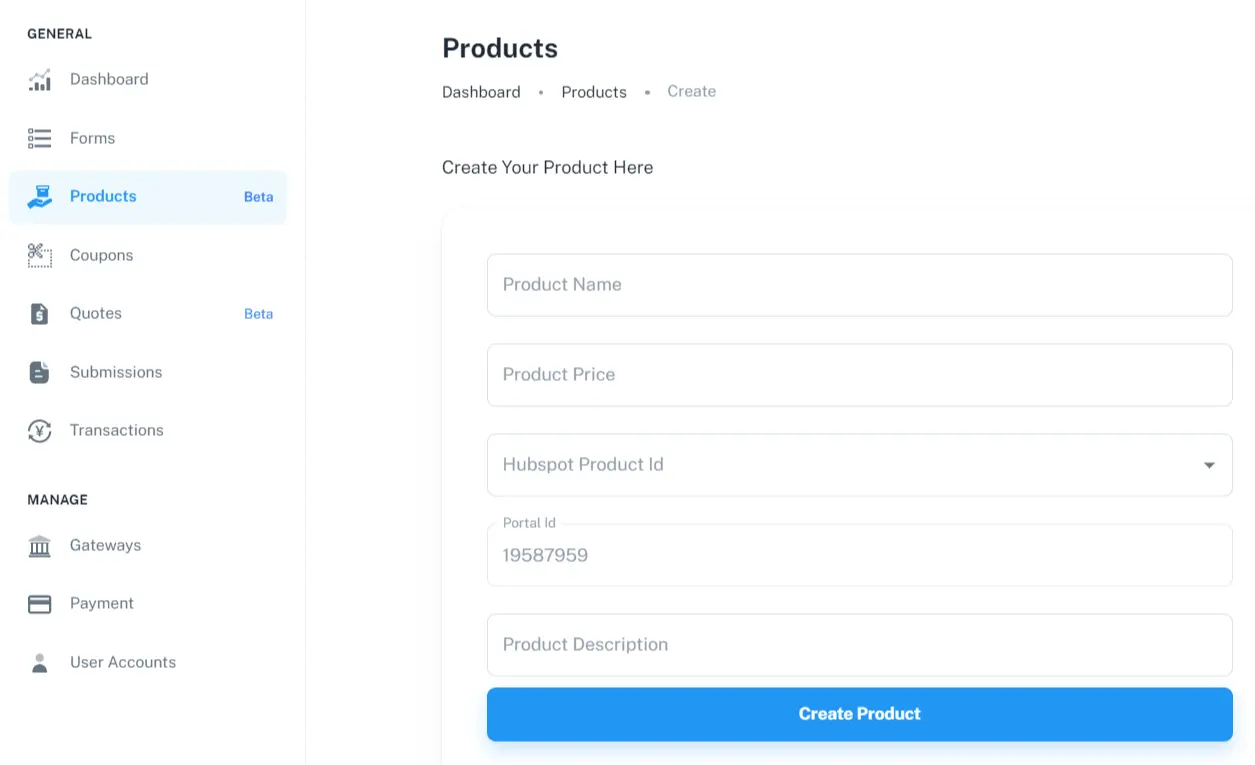Click the Transactions currency icon
The height and width of the screenshot is (765, 1255).
39,431
